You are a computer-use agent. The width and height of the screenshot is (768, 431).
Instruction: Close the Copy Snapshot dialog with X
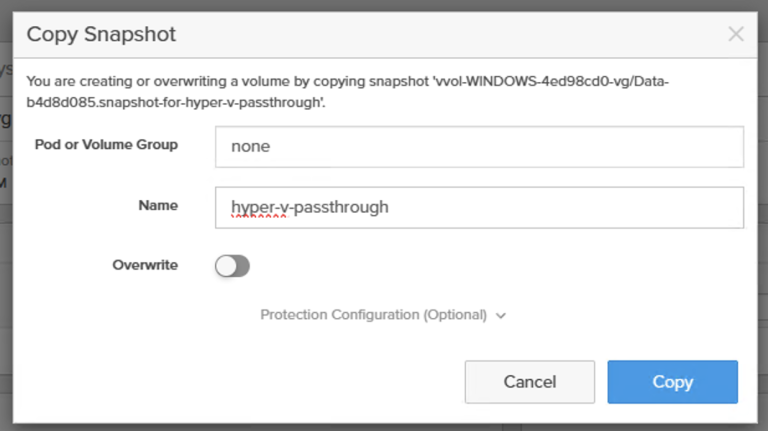point(736,34)
